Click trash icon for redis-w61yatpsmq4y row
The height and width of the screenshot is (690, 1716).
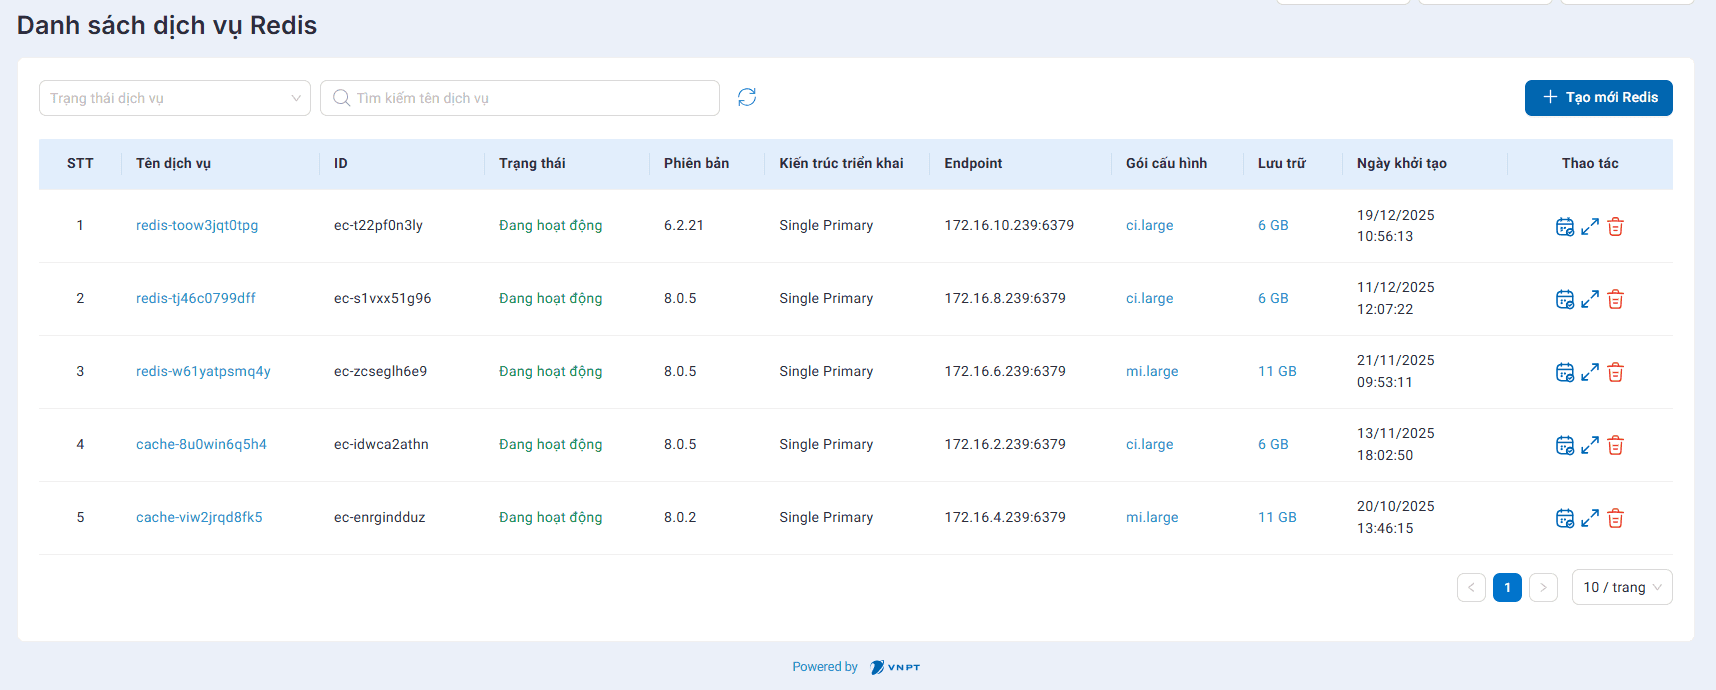point(1615,372)
